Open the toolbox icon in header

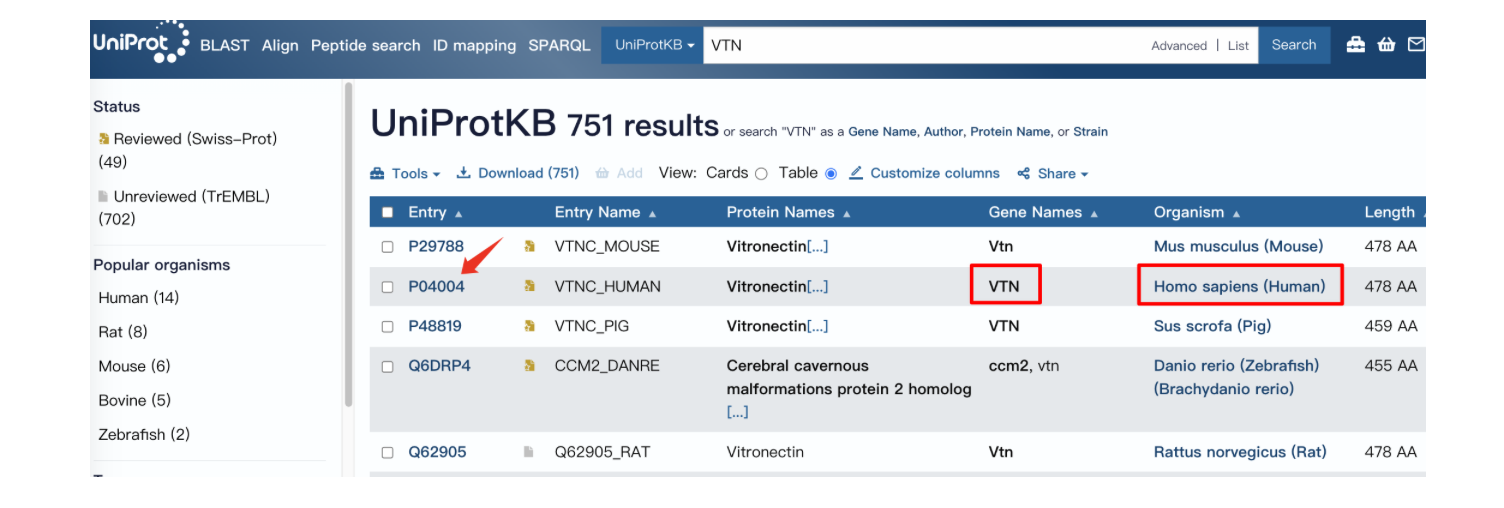click(1355, 45)
